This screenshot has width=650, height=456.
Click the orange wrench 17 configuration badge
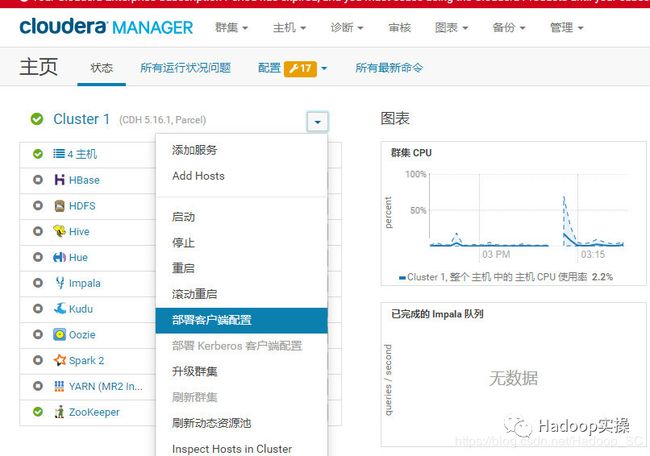point(300,68)
